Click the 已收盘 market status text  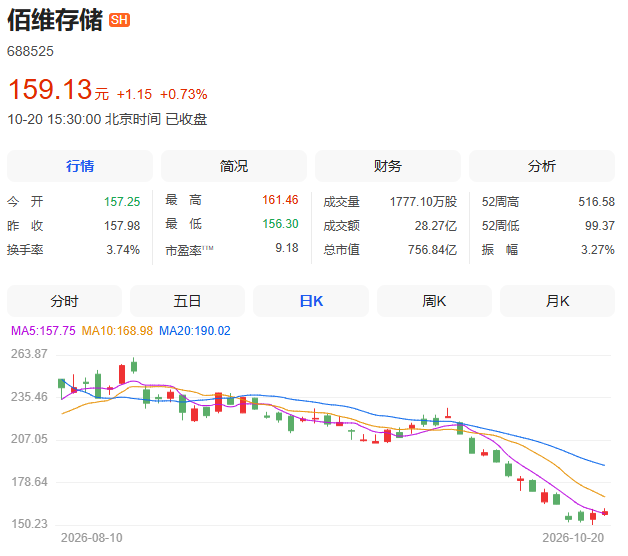pos(186,119)
